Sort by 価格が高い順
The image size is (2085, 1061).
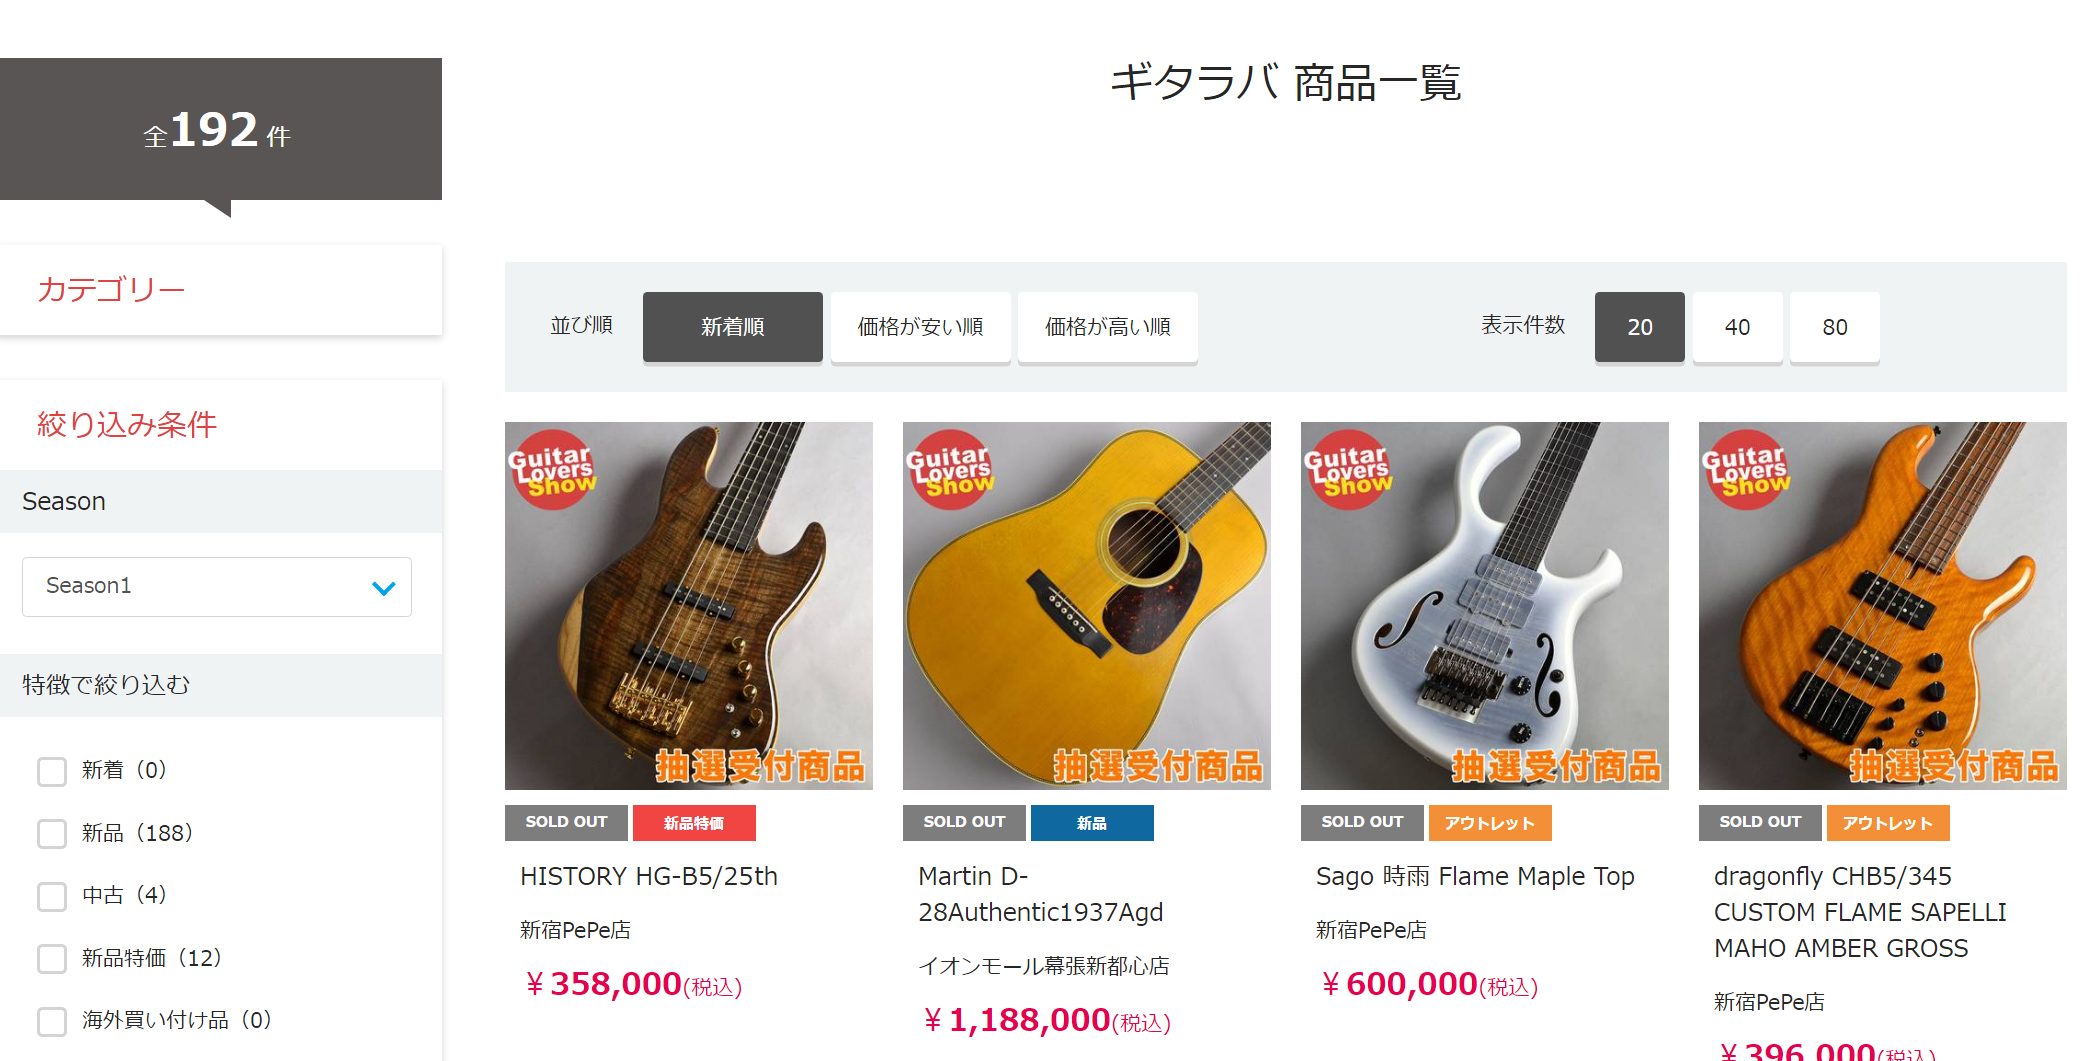coord(1108,327)
